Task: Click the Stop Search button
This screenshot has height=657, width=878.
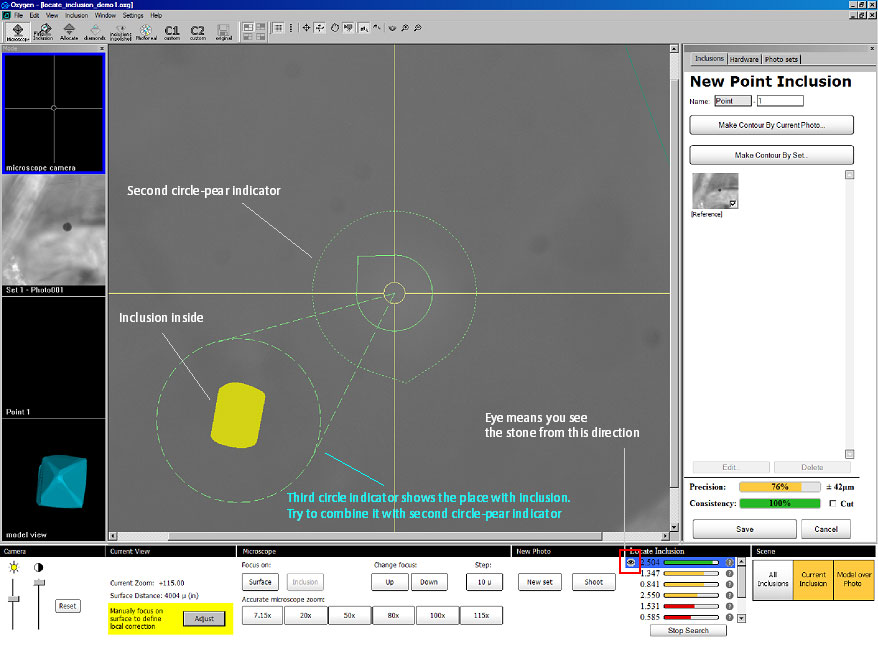Action: tap(688, 630)
